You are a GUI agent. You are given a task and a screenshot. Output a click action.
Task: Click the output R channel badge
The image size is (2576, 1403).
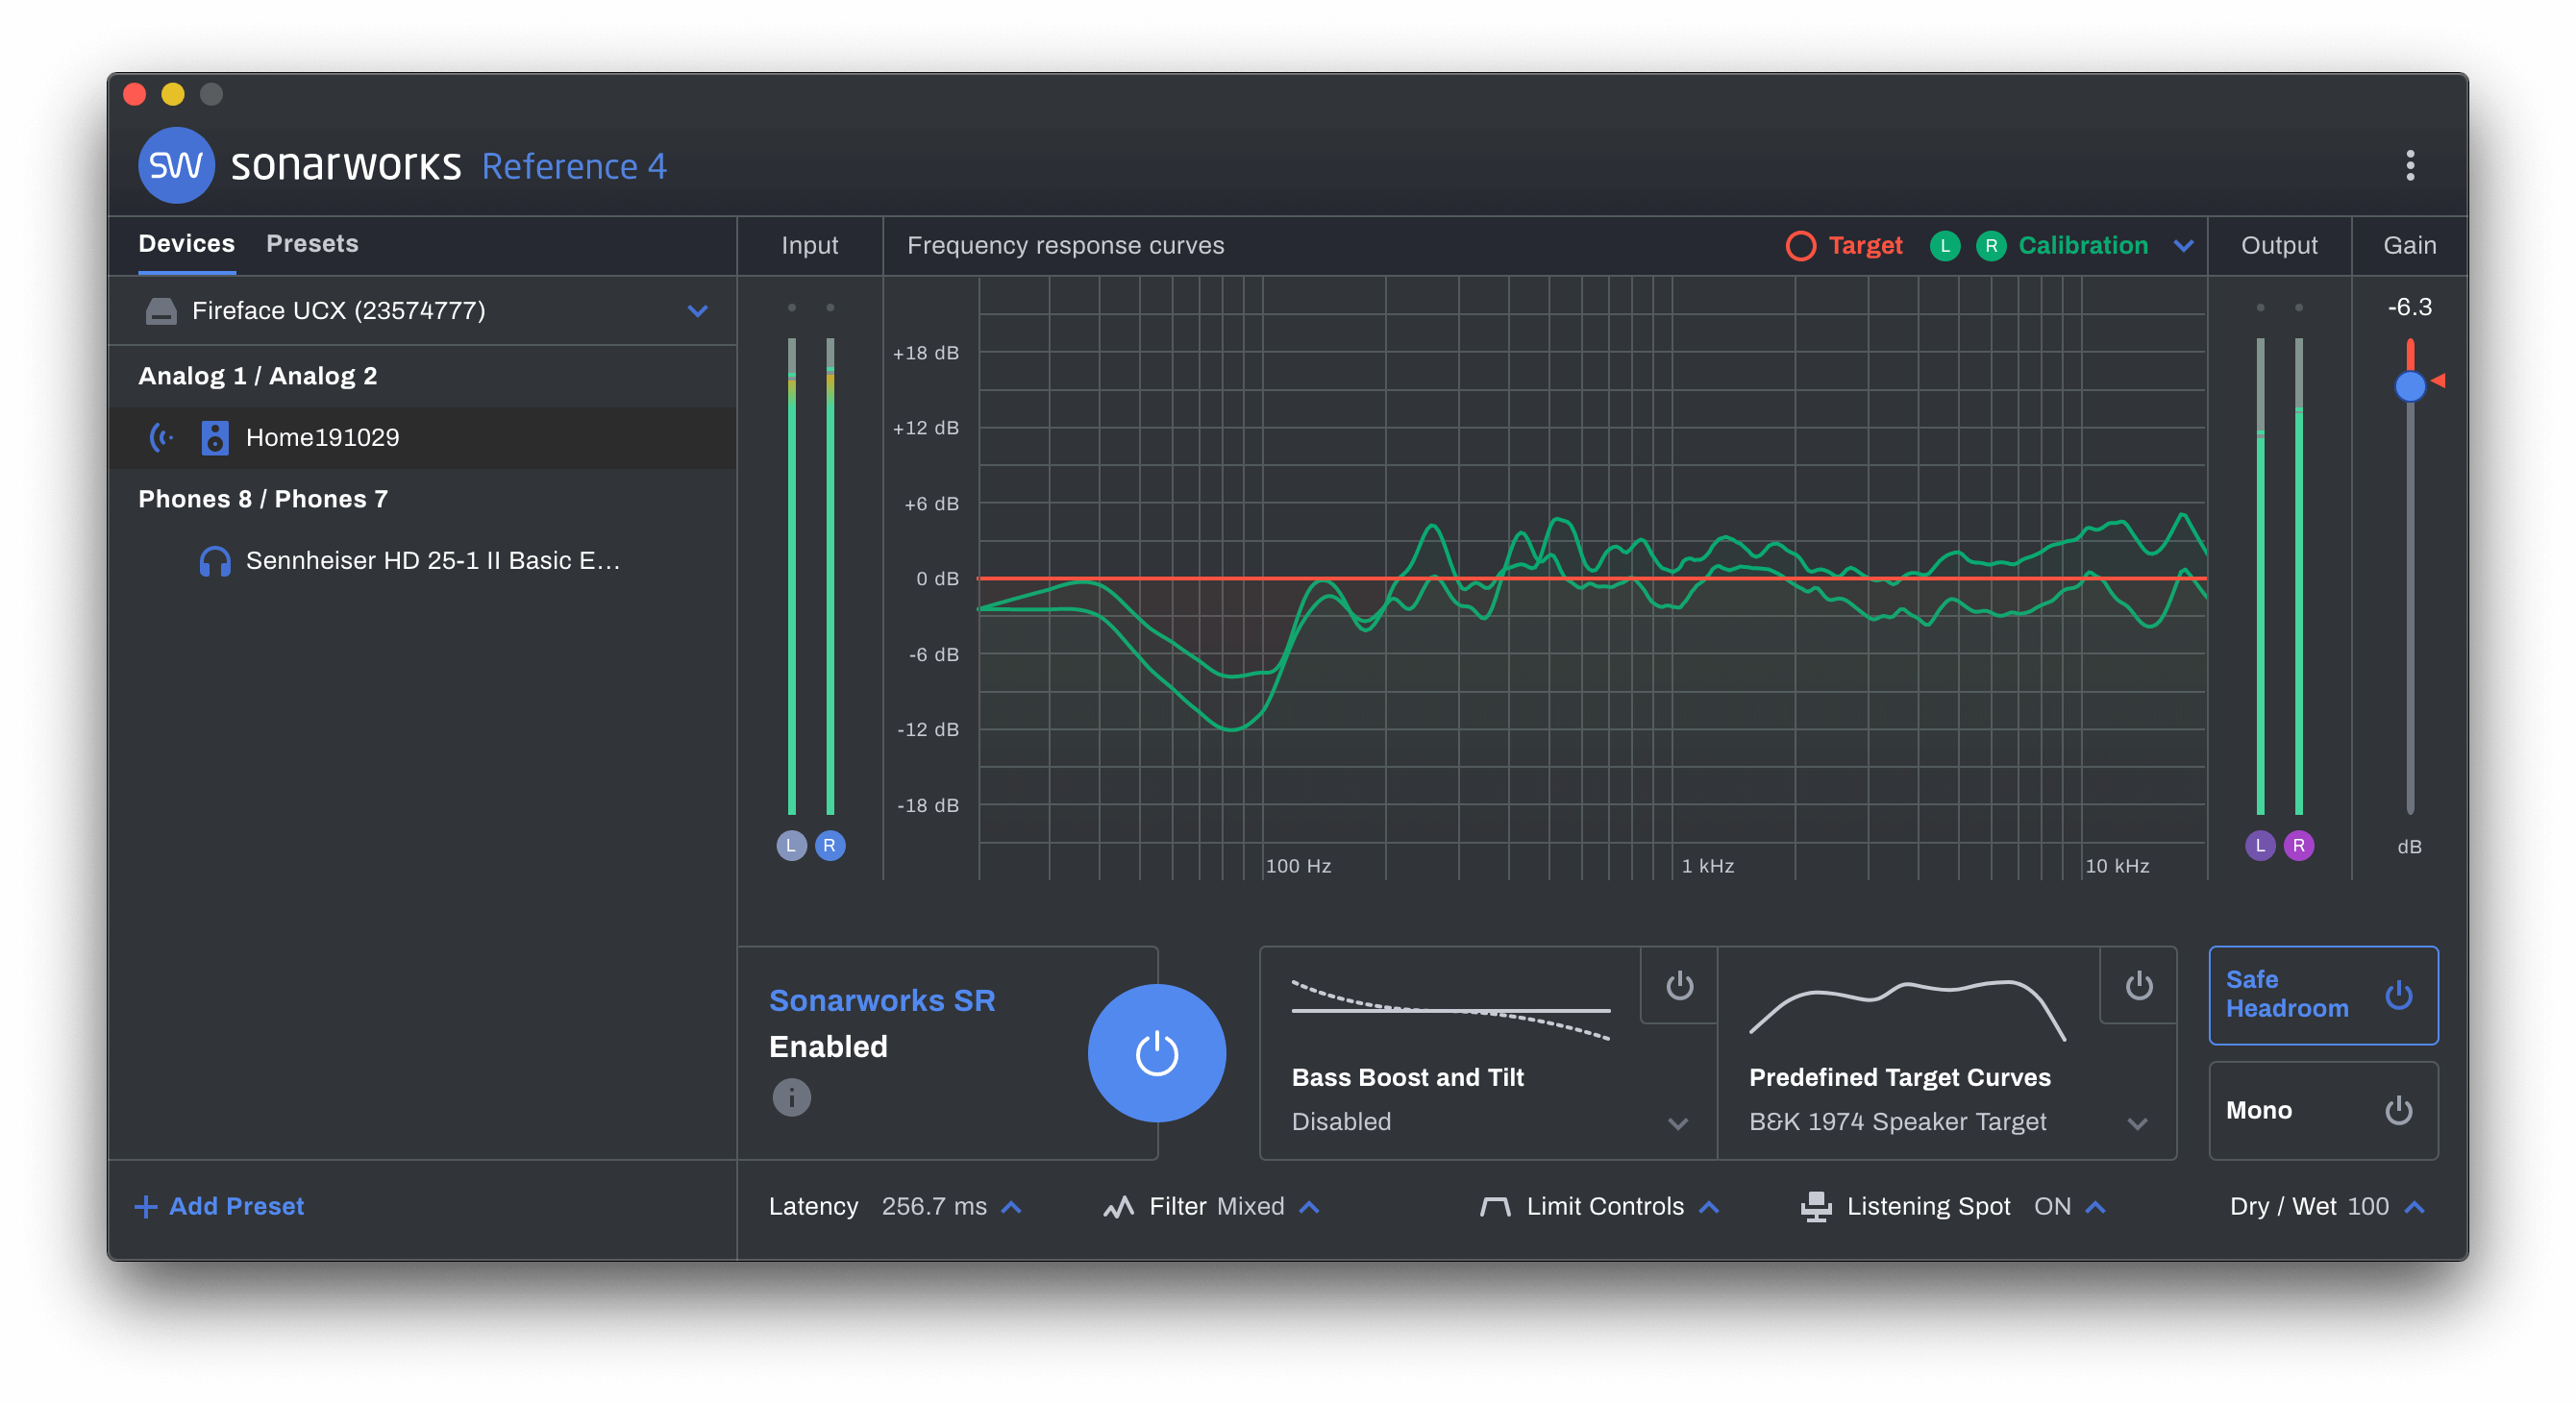pos(2298,845)
